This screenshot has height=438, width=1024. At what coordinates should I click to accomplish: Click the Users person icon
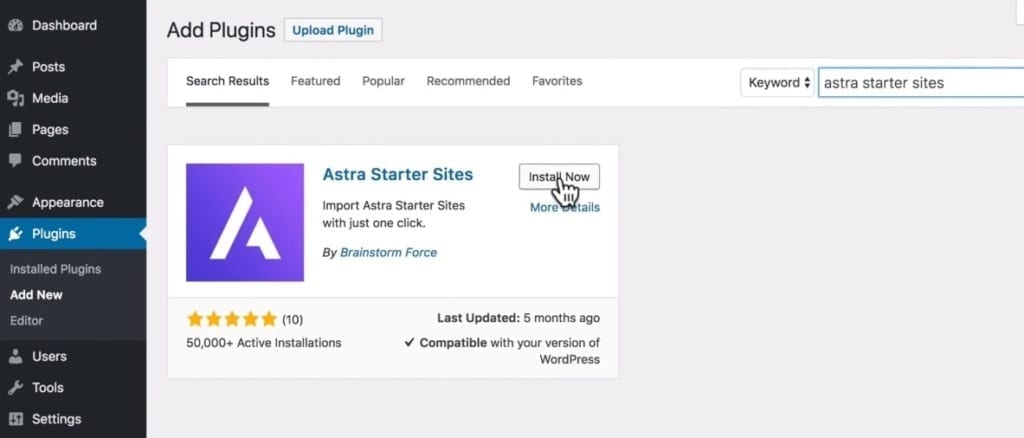pyautogui.click(x=16, y=356)
